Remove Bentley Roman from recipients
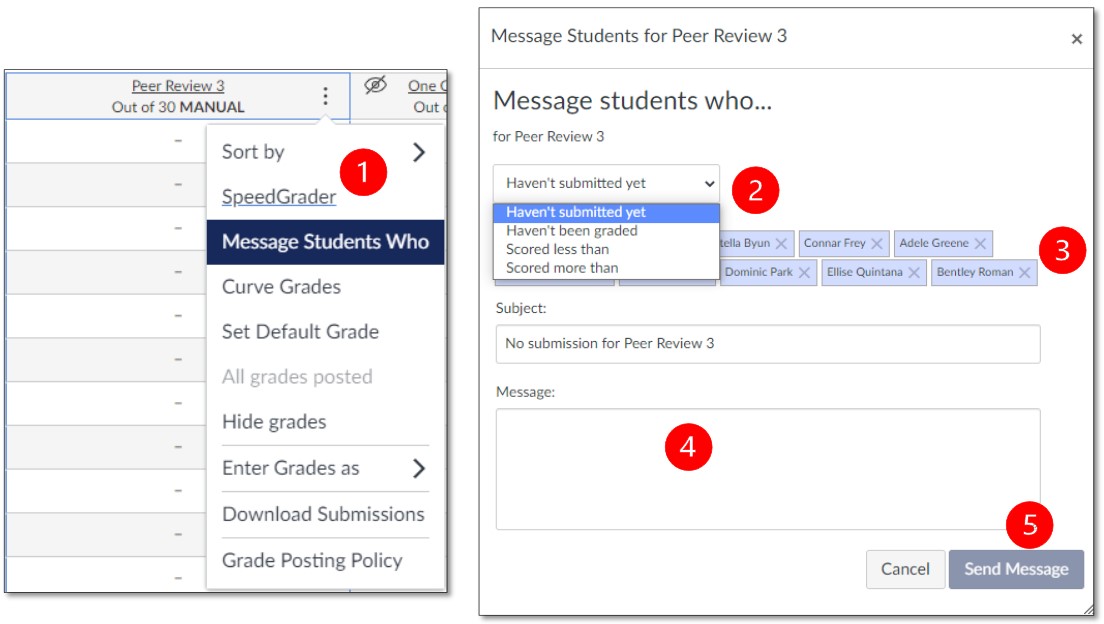 1024,273
